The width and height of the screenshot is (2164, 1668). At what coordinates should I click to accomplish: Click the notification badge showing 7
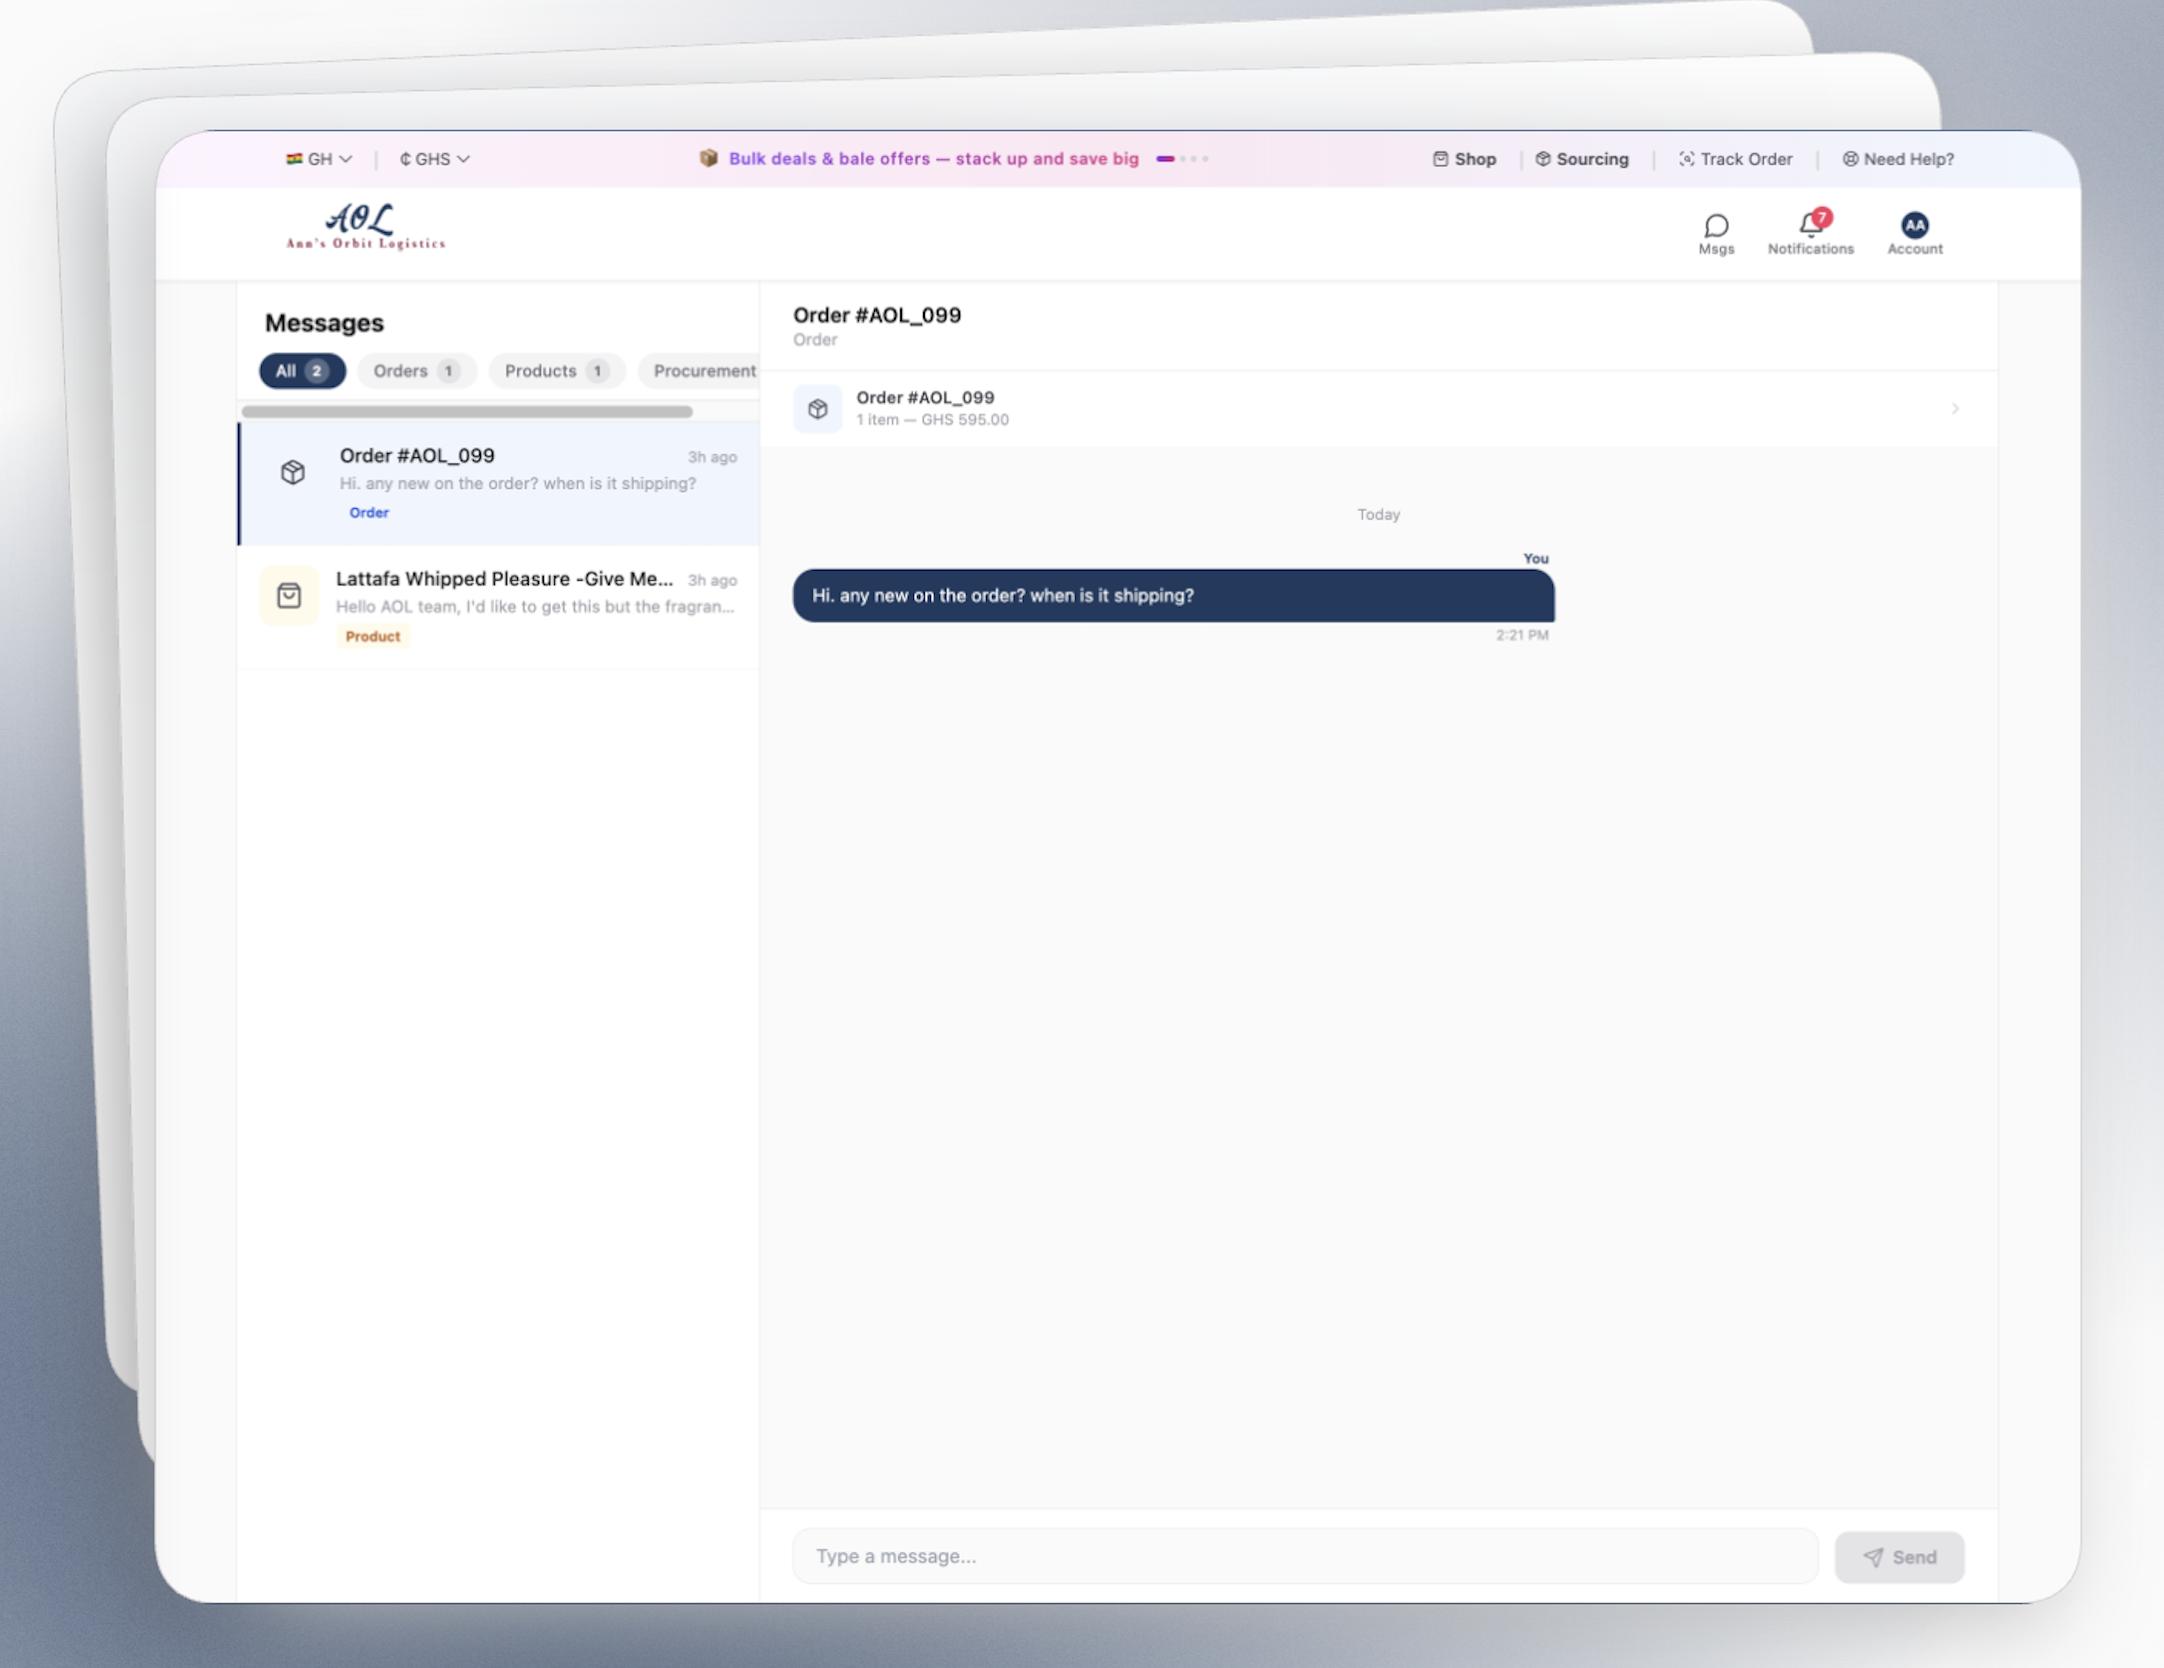pos(1822,217)
